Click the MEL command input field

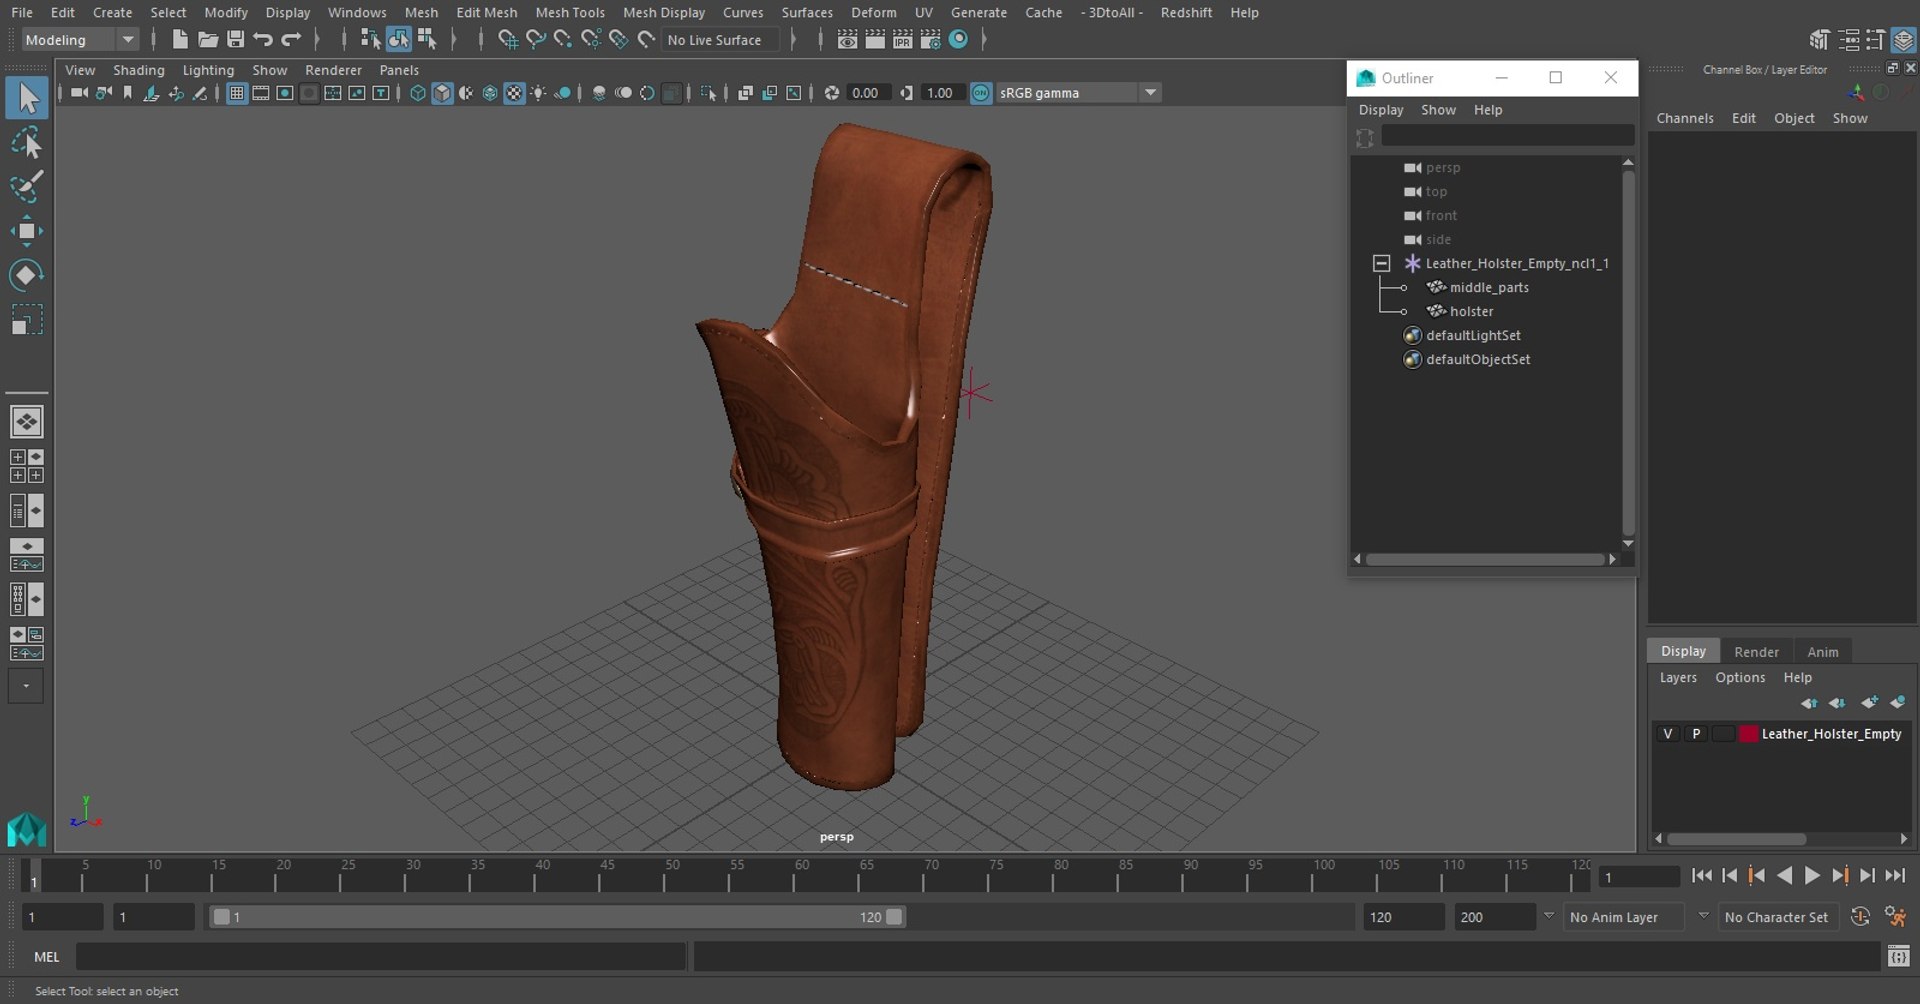coord(381,957)
